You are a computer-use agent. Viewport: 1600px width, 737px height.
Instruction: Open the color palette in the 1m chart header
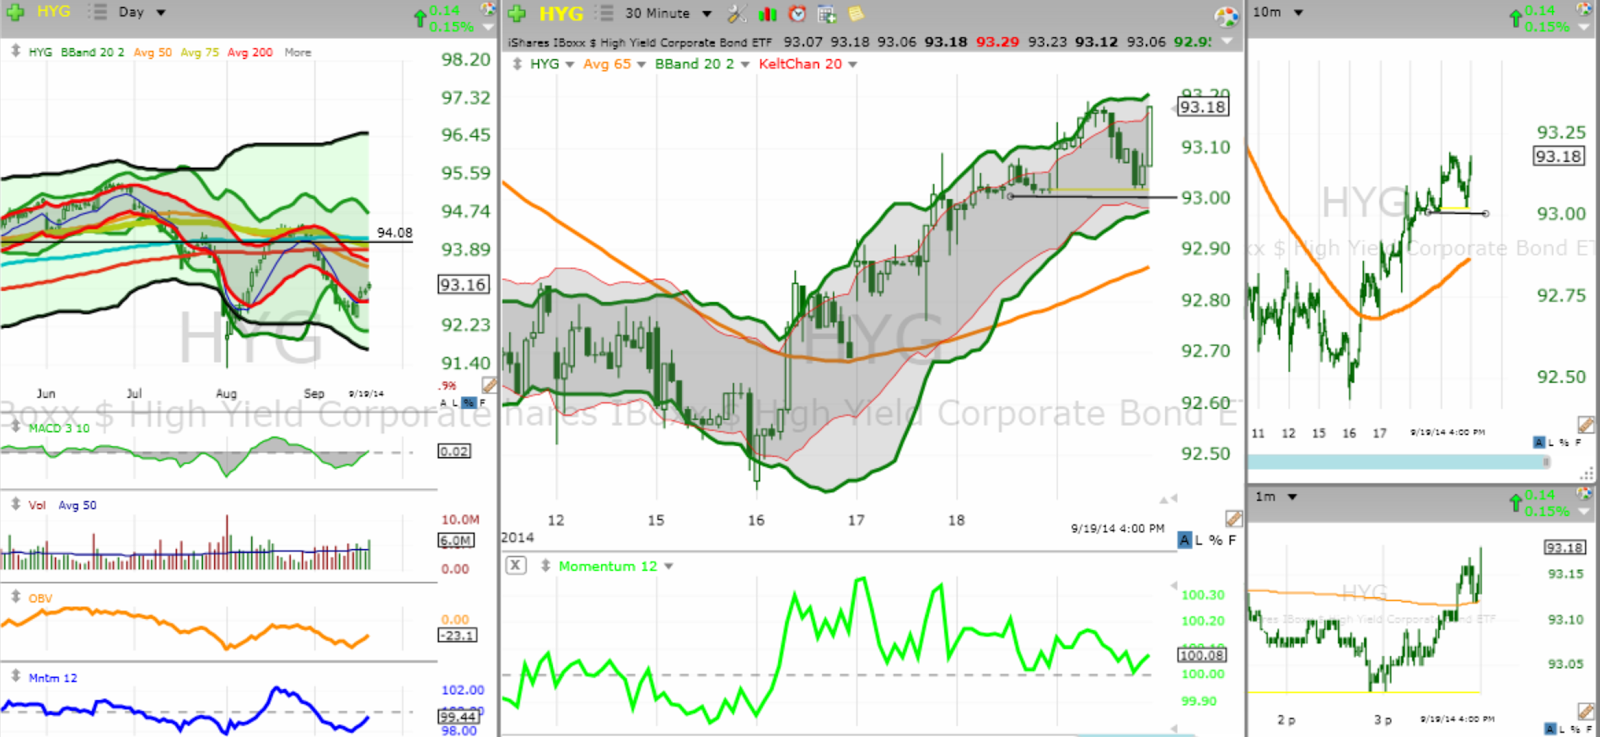(1584, 494)
